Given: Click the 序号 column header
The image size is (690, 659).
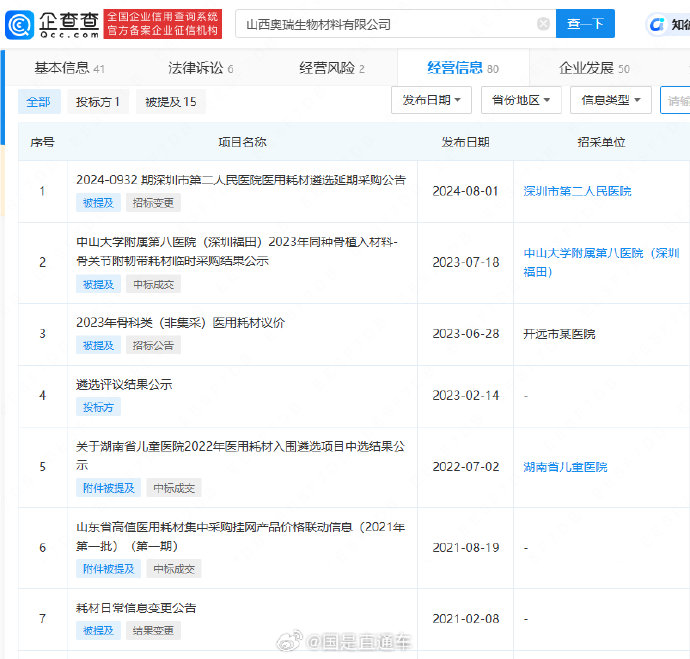Looking at the screenshot, I should click(x=43, y=142).
